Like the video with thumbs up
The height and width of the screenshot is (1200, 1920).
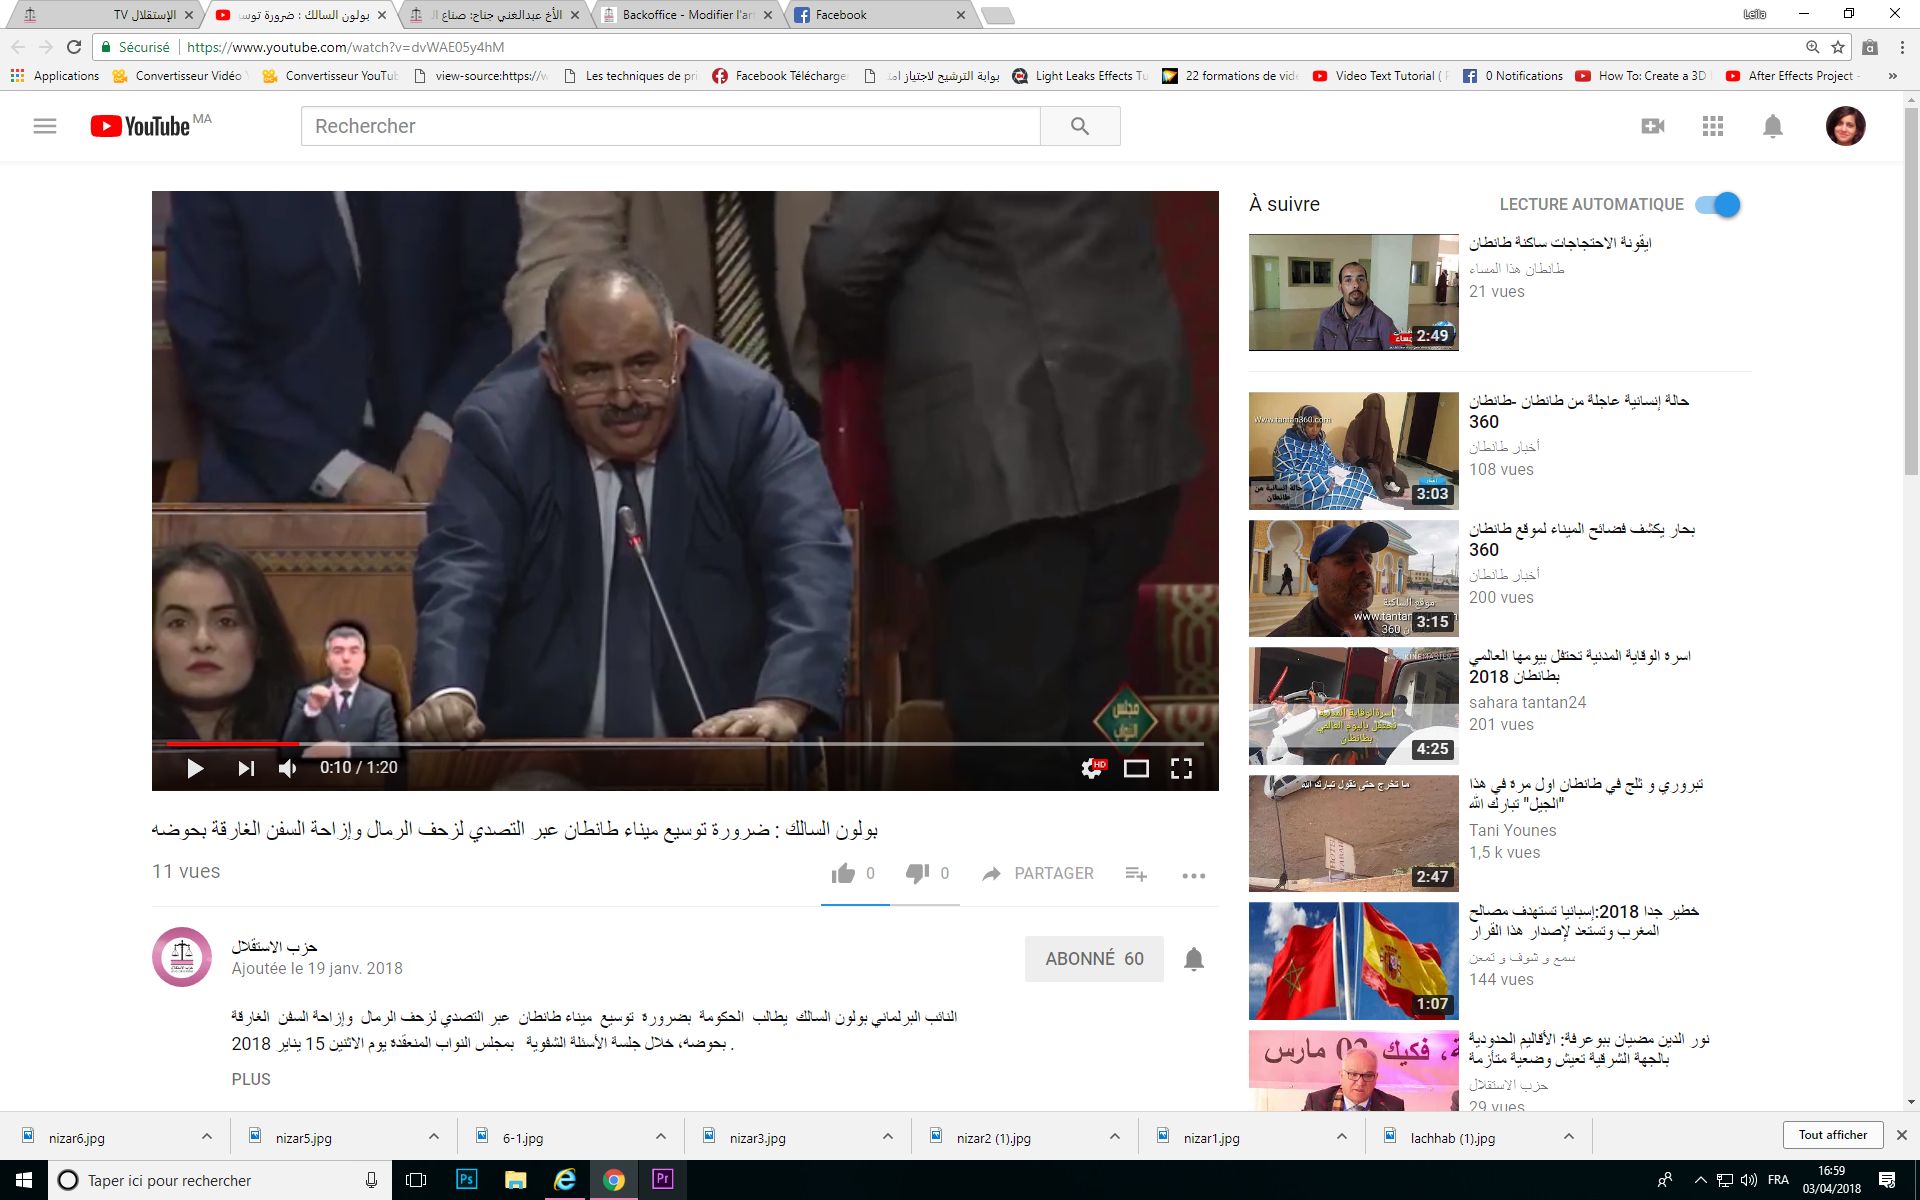(x=844, y=874)
